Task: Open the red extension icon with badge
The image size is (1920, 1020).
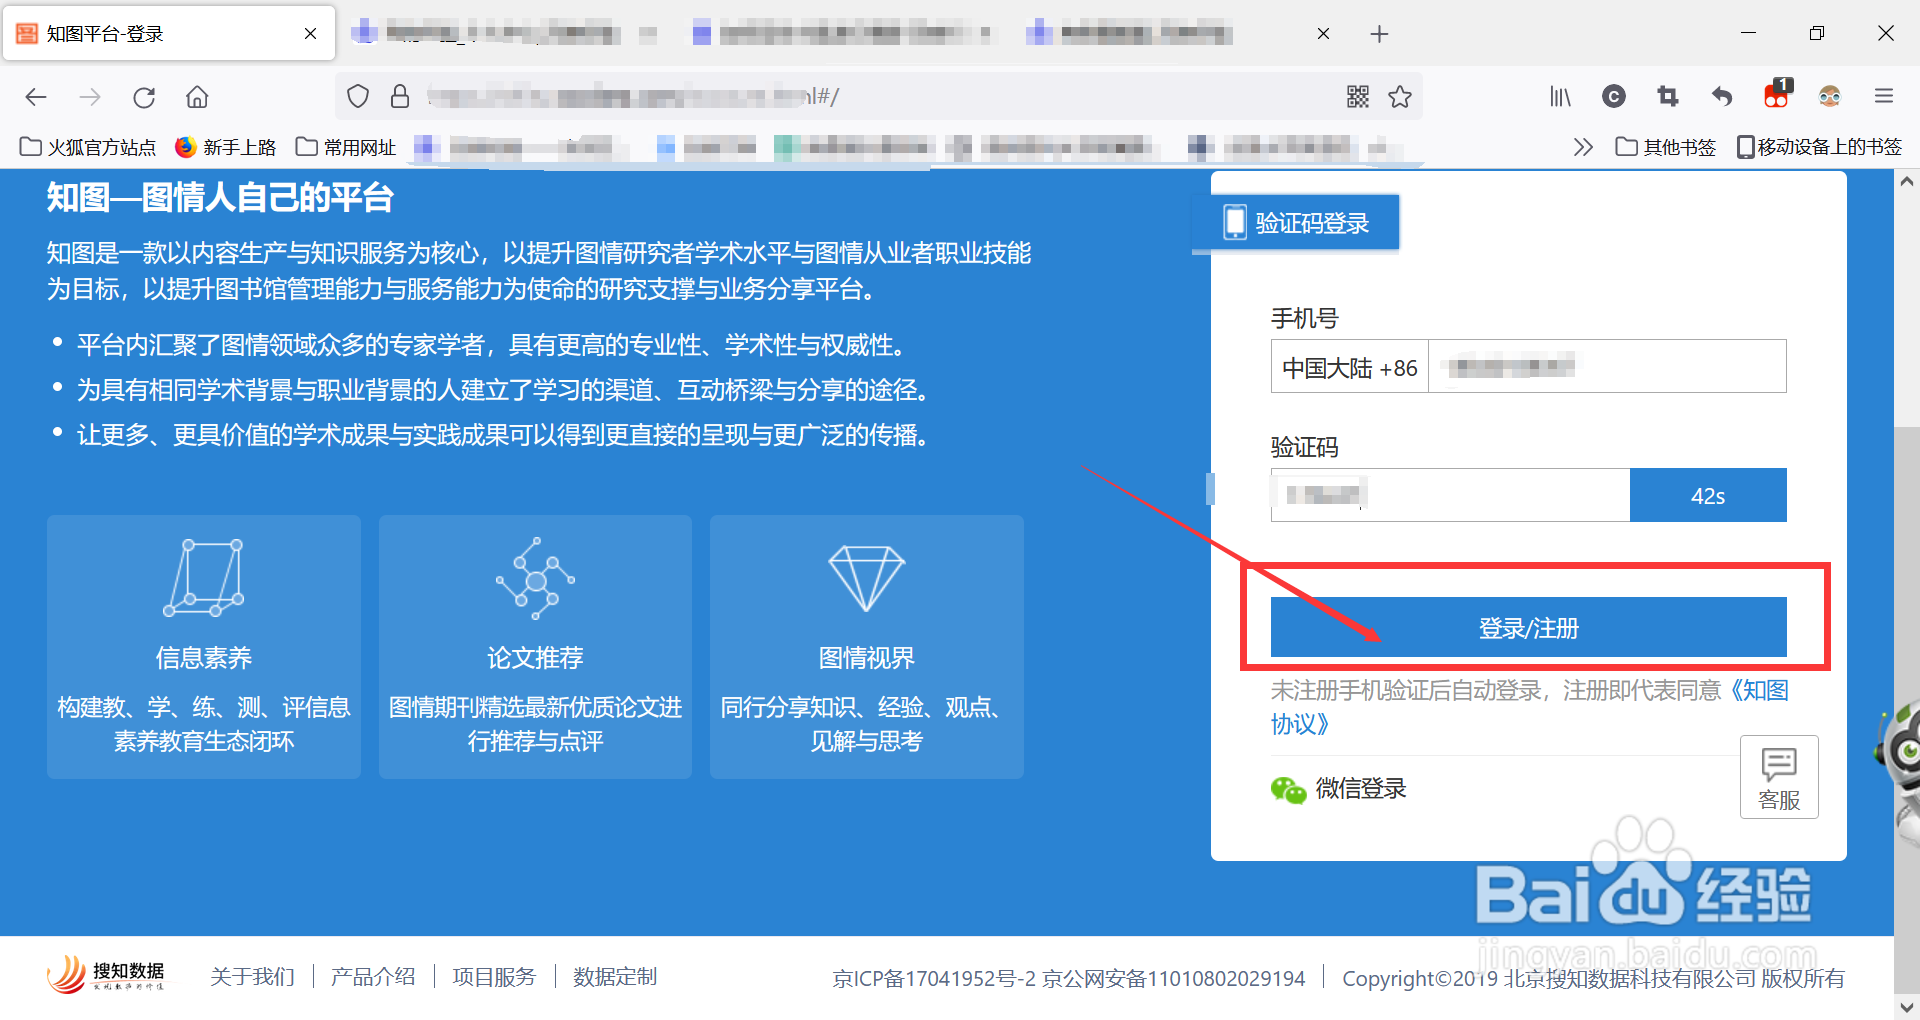Action: tap(1777, 94)
